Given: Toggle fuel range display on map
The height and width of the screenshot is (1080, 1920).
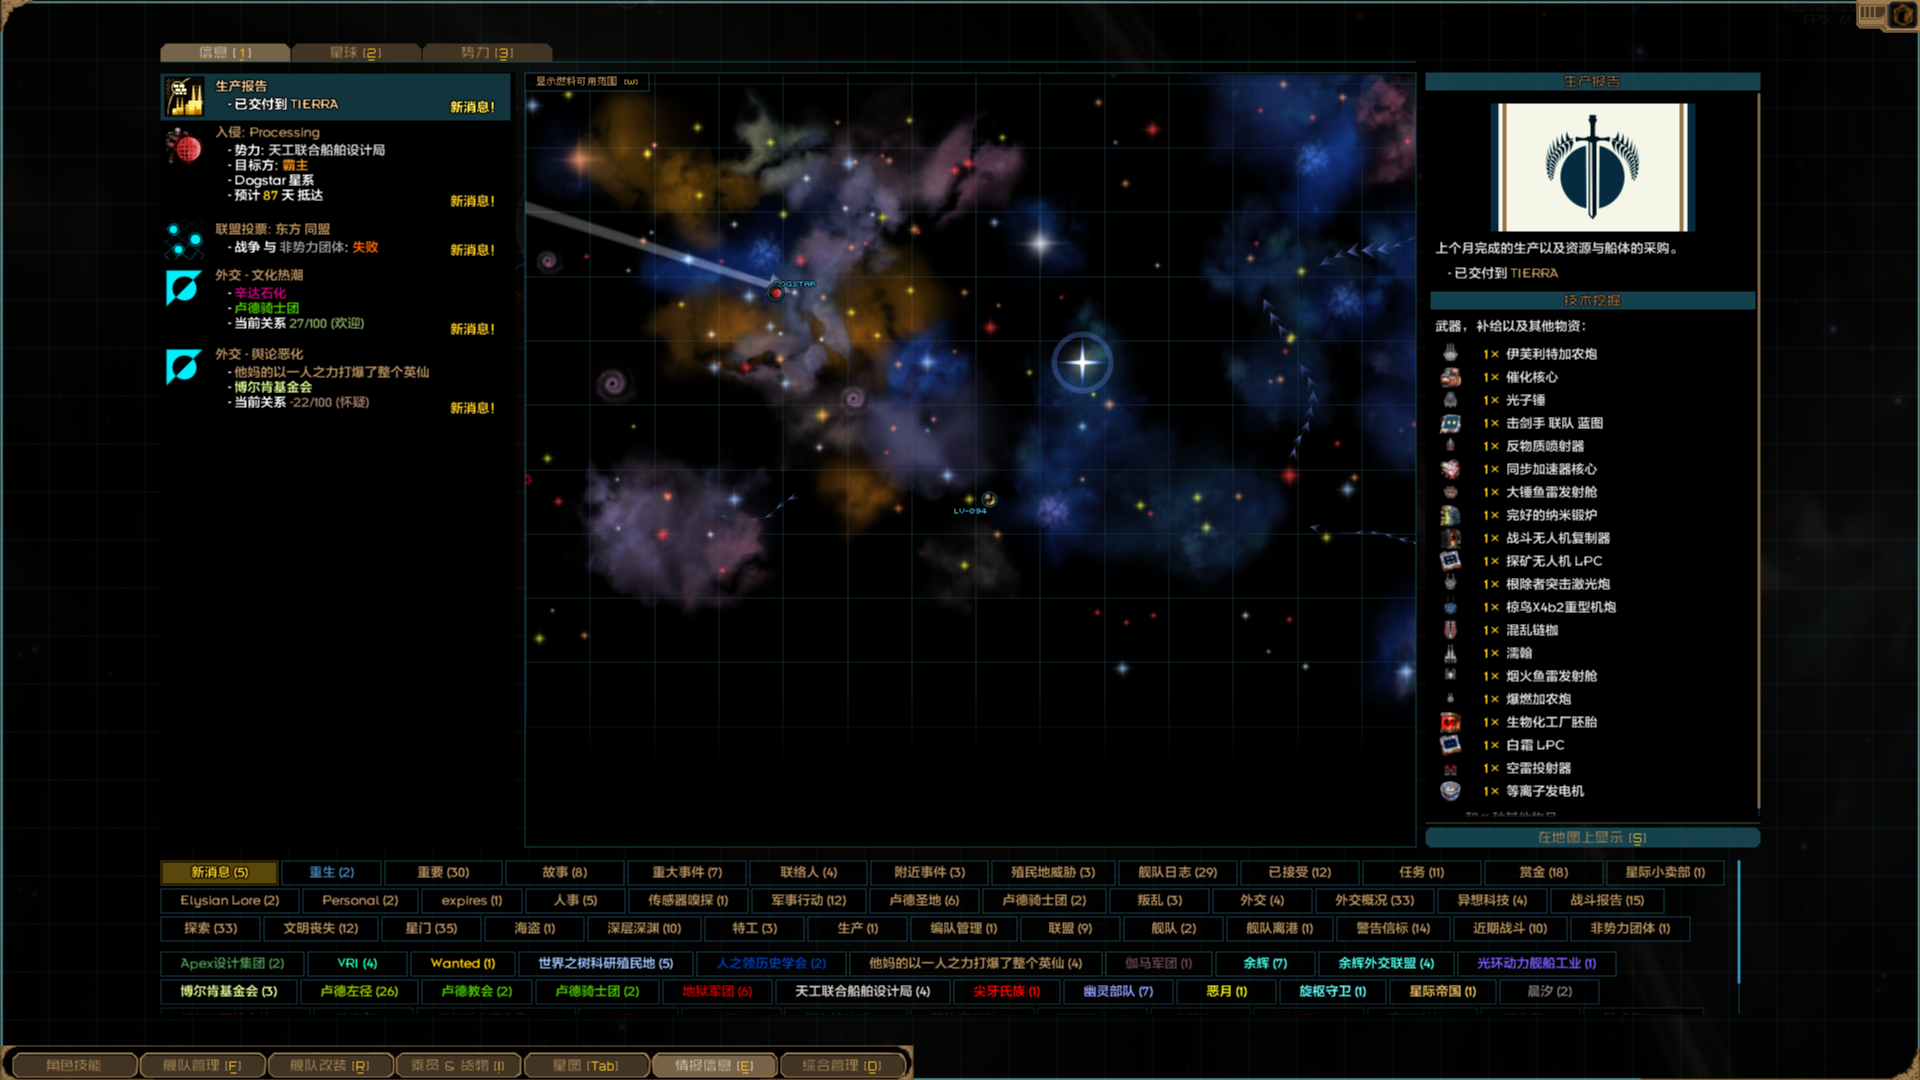Looking at the screenshot, I should [x=586, y=81].
